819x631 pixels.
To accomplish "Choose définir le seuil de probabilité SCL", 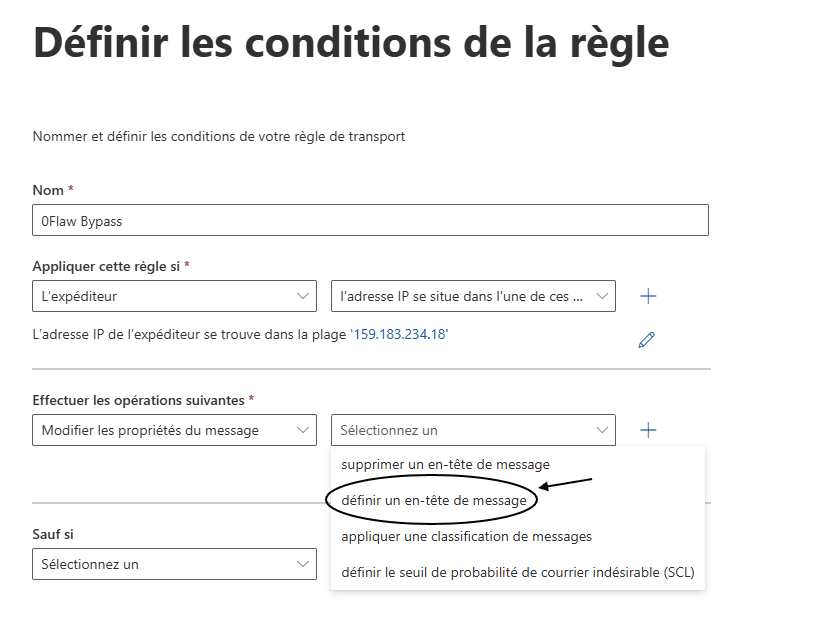I will click(x=520, y=572).
